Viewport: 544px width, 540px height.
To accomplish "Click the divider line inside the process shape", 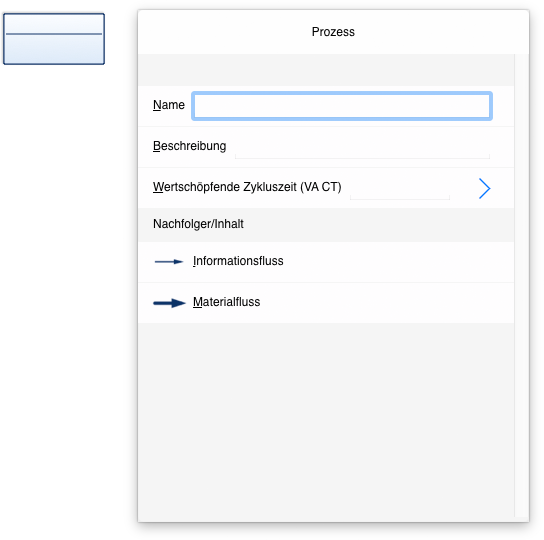I will [54, 34].
